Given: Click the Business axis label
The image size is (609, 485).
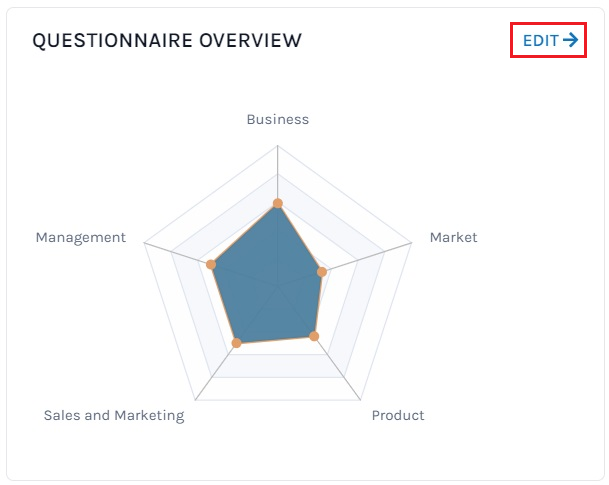Looking at the screenshot, I should (278, 119).
